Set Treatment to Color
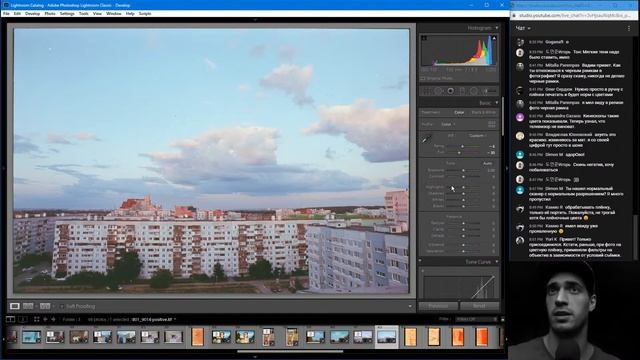Image resolution: width=640 pixels, height=360 pixels. tap(459, 112)
